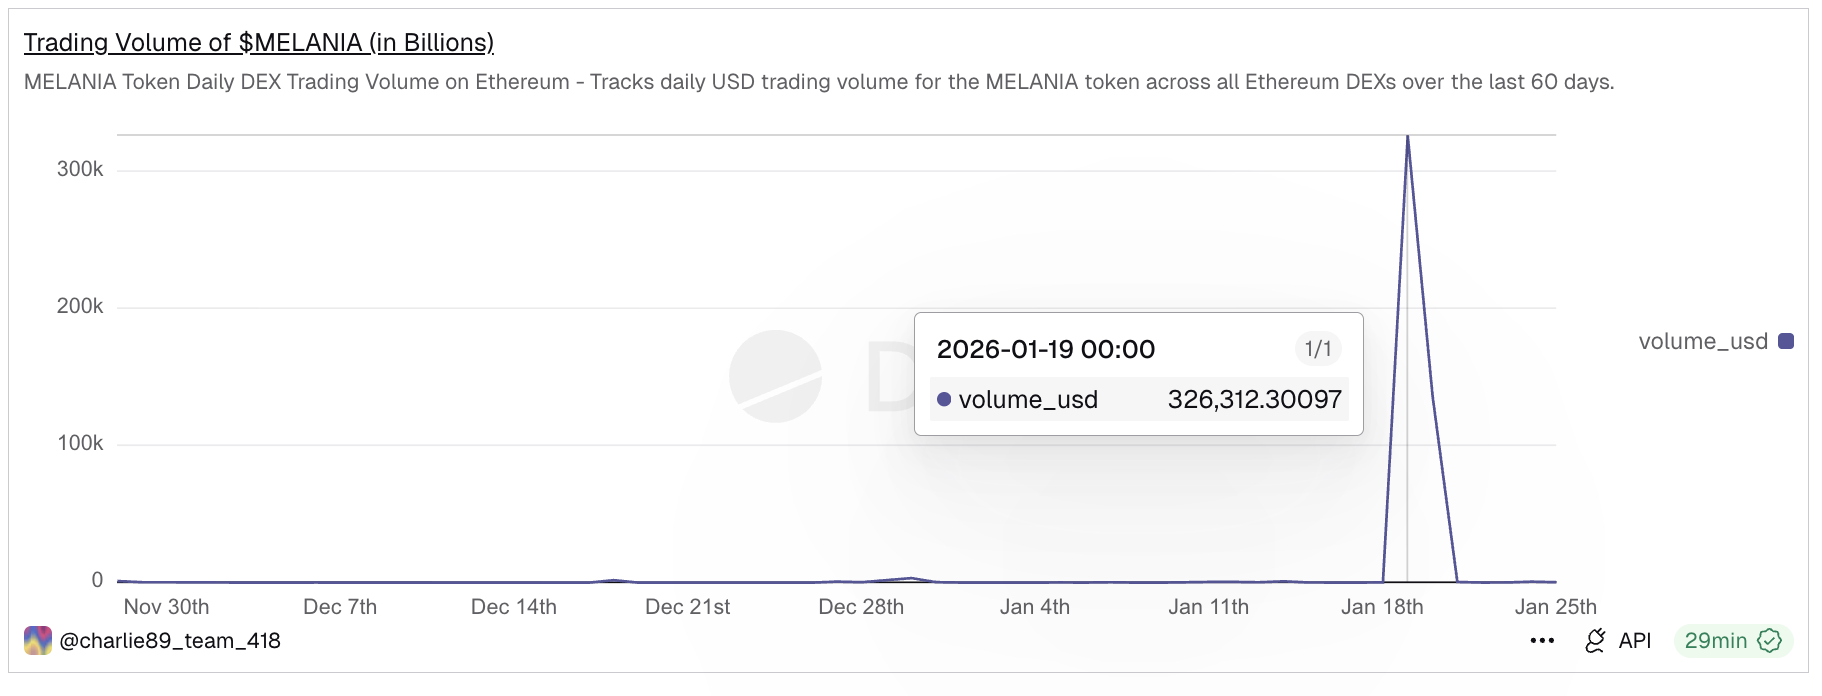
Task: Click the Nov 30th x-axis label
Action: point(166,607)
